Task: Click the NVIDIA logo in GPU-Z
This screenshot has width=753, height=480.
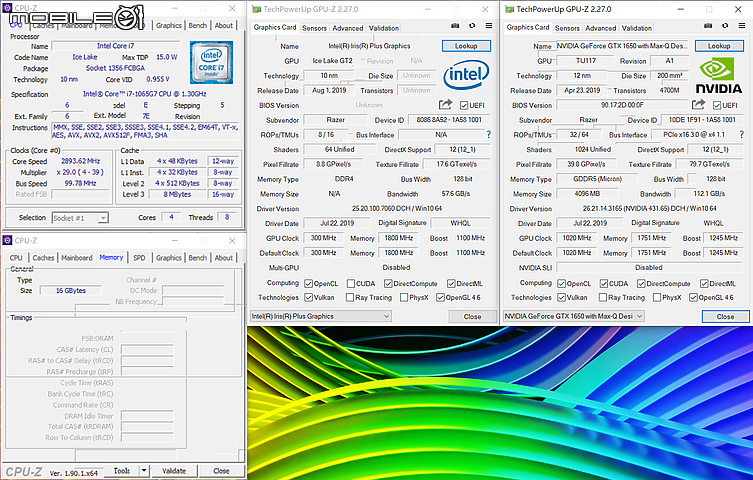Action: point(719,75)
